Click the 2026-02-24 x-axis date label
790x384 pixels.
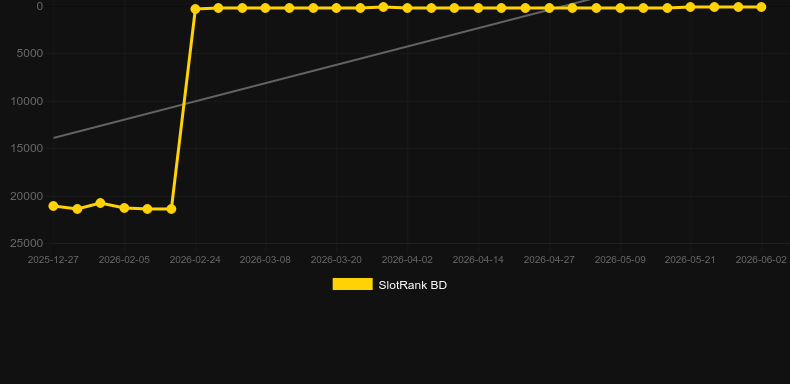tap(195, 260)
